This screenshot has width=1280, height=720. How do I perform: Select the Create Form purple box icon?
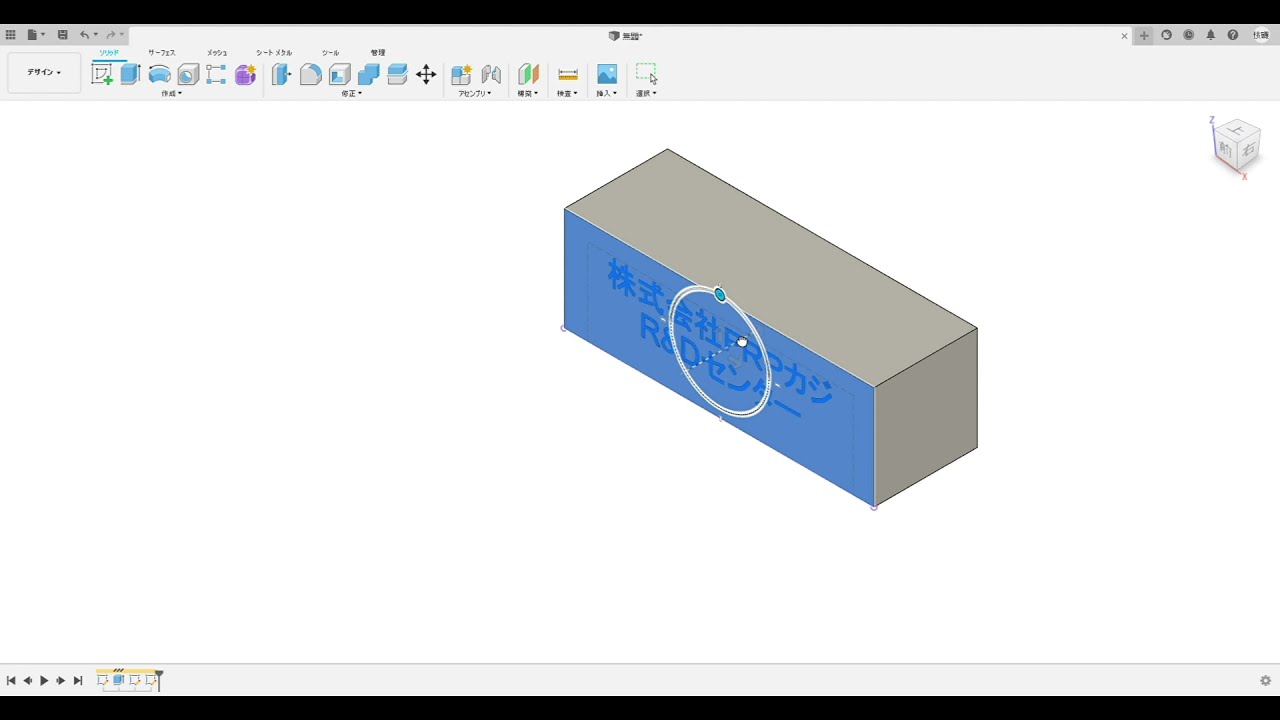click(x=245, y=74)
